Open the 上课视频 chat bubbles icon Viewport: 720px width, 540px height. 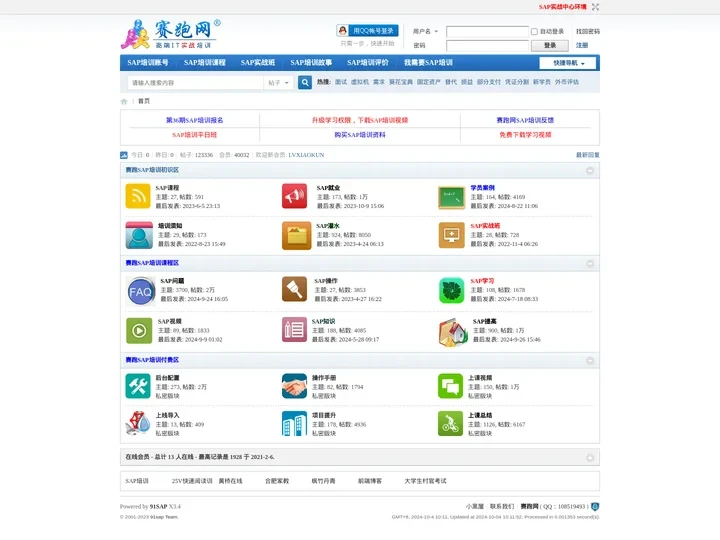[450, 386]
